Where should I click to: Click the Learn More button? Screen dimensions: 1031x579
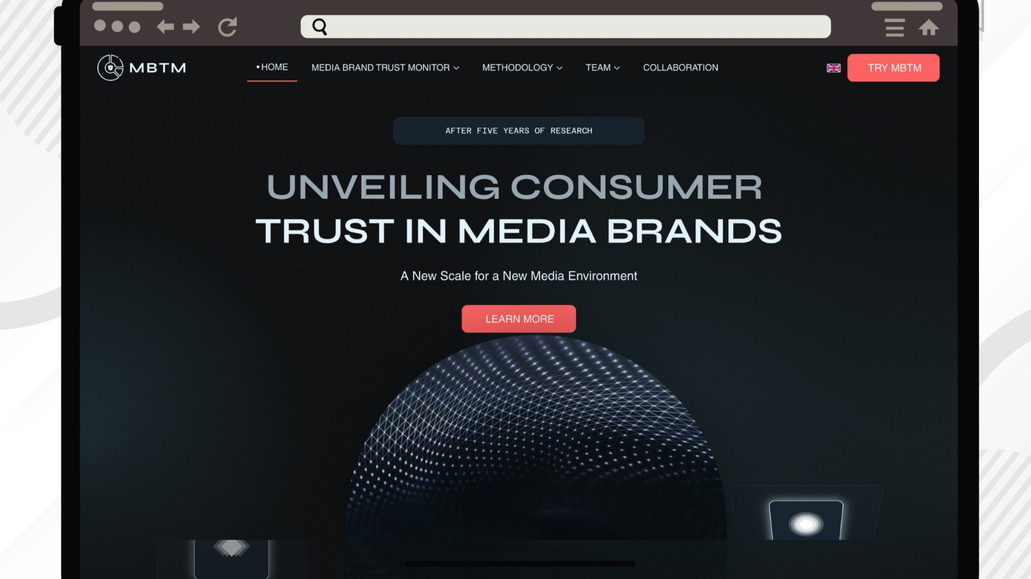(x=519, y=319)
